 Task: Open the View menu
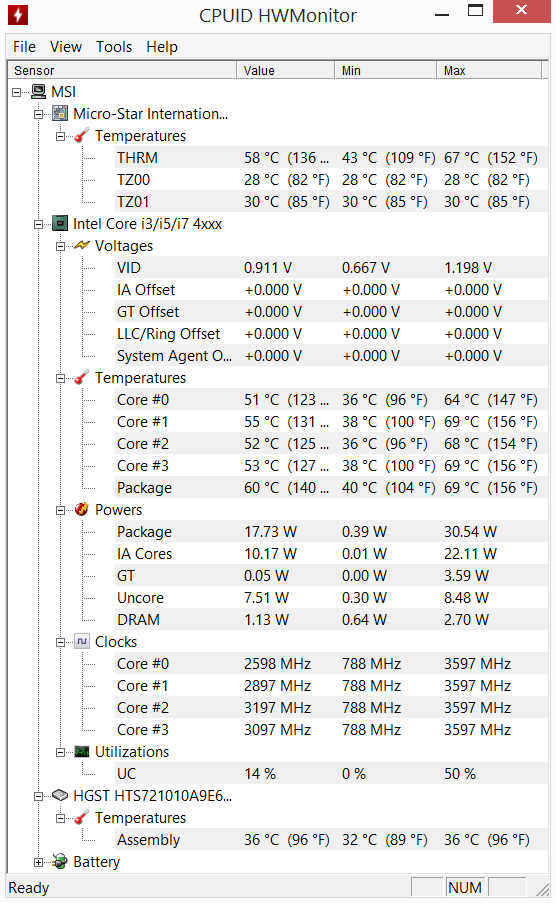pyautogui.click(x=66, y=47)
